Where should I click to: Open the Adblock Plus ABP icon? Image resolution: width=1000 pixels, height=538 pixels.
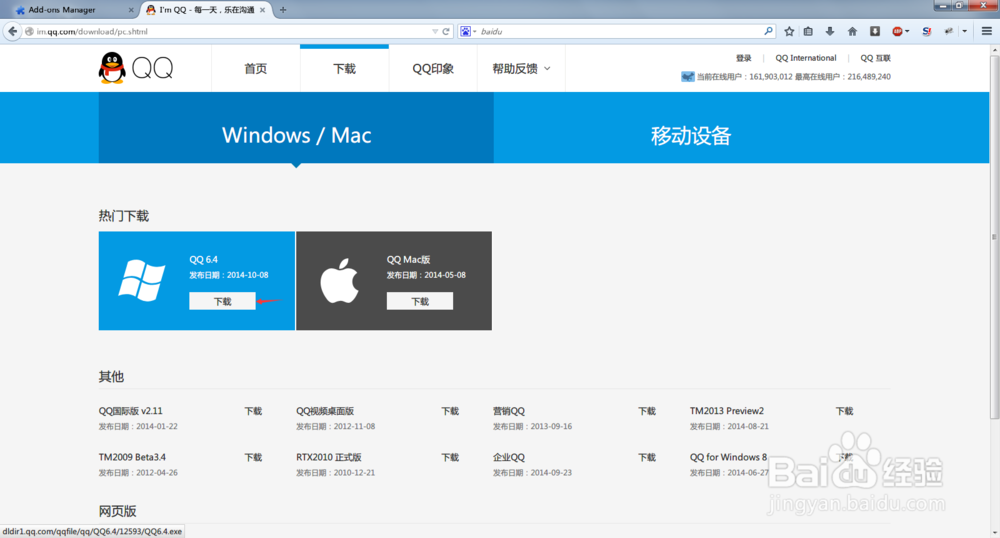[897, 31]
